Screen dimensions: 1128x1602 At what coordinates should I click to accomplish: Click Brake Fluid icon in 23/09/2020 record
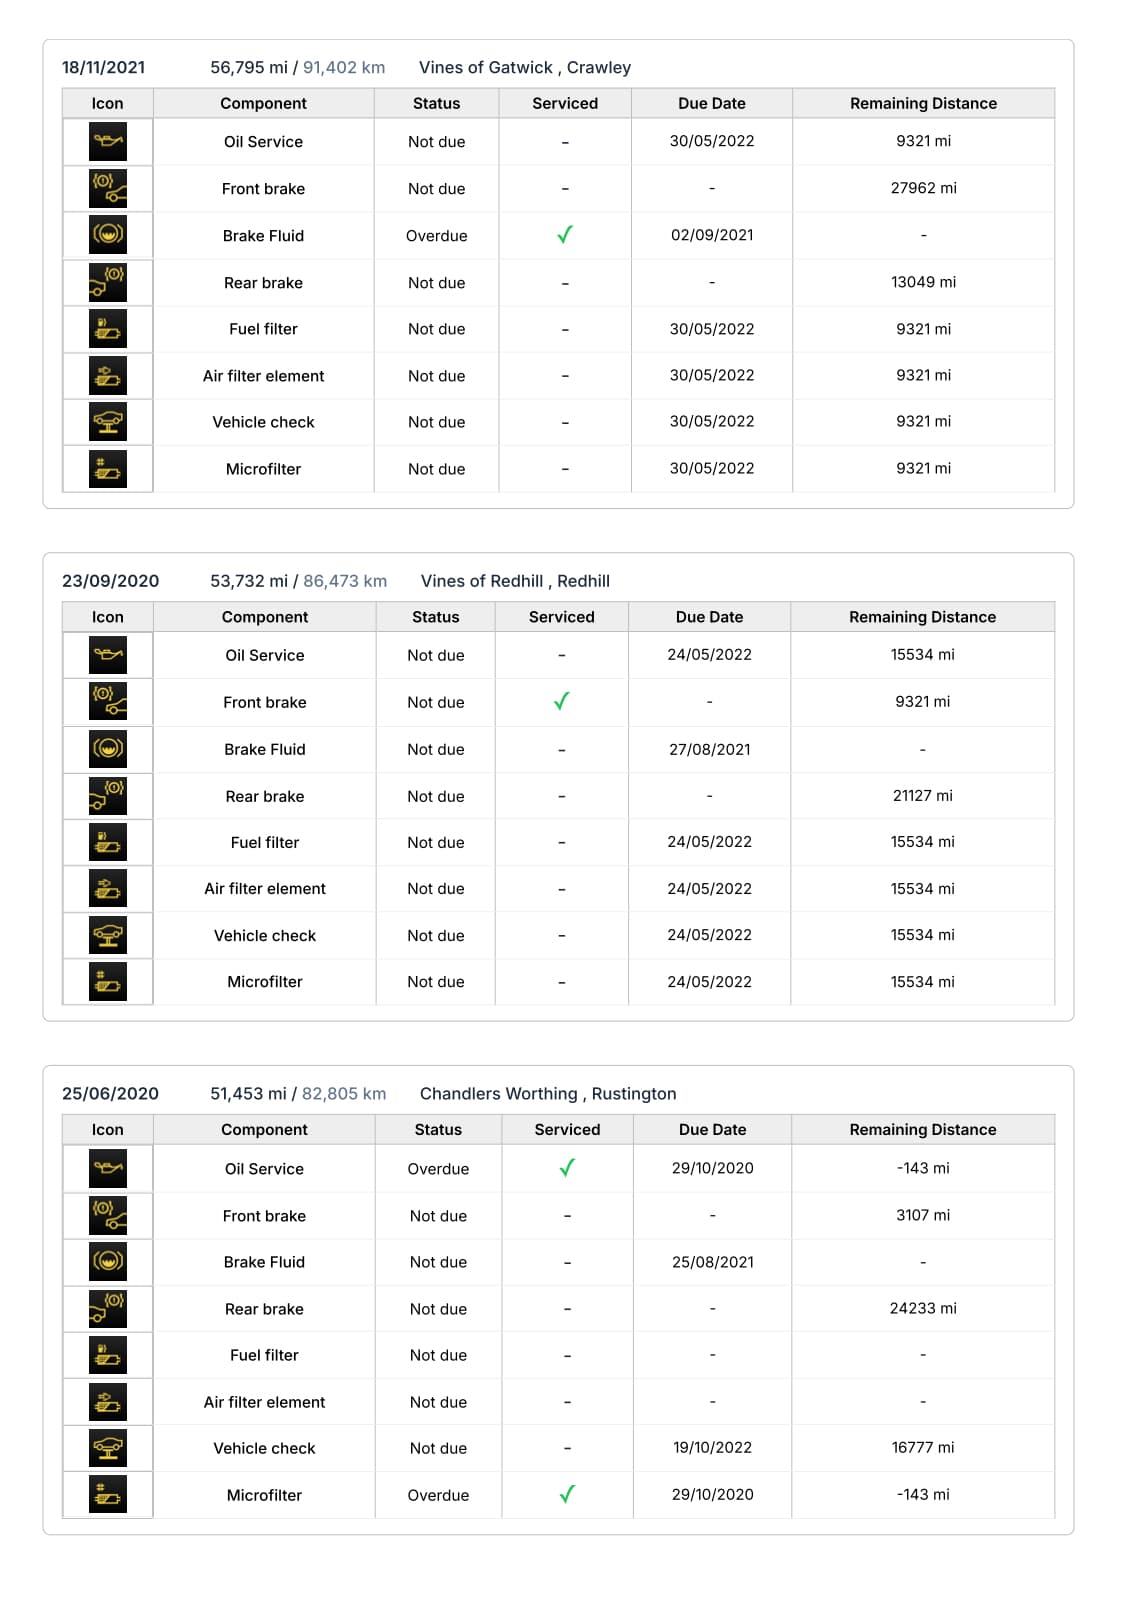coord(108,749)
